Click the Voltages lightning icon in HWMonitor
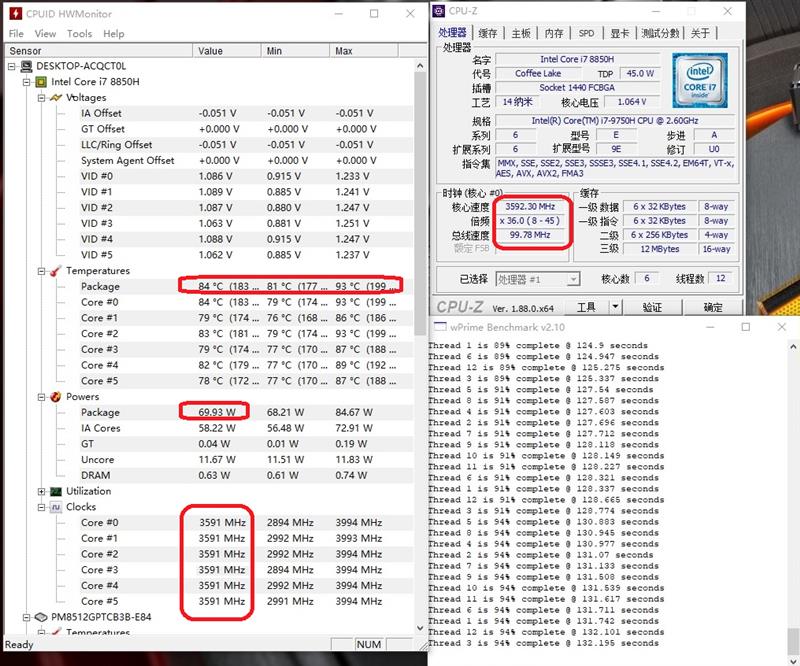Viewport: 800px width, 666px height. coord(56,97)
